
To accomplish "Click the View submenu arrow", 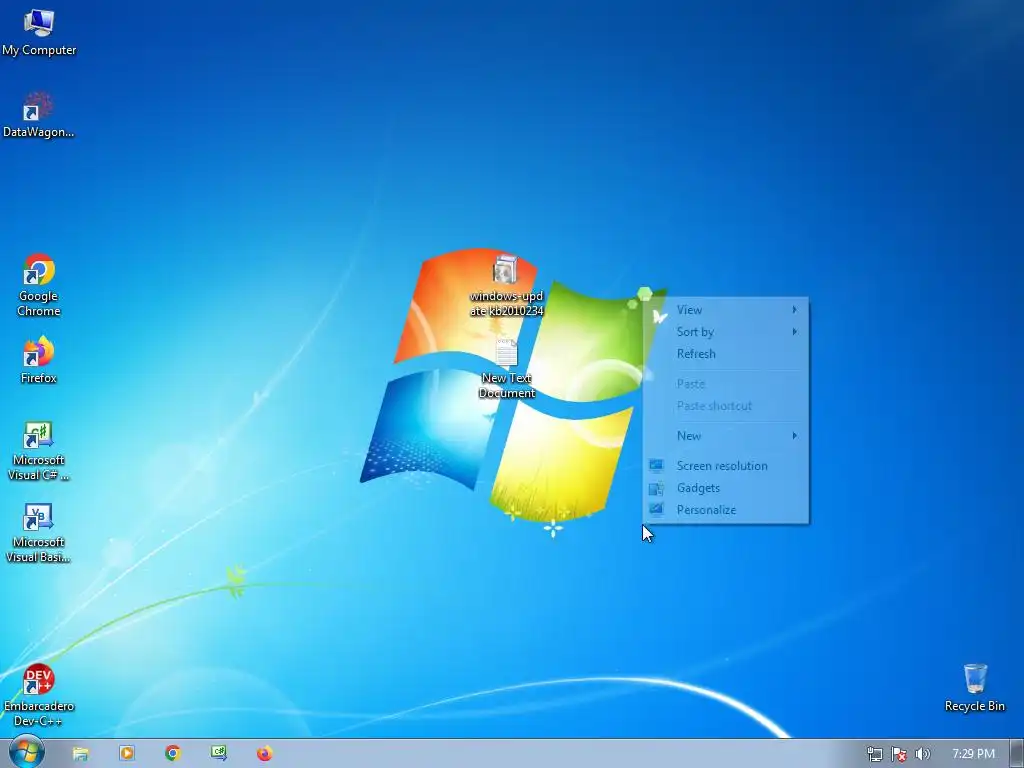I will coord(795,310).
